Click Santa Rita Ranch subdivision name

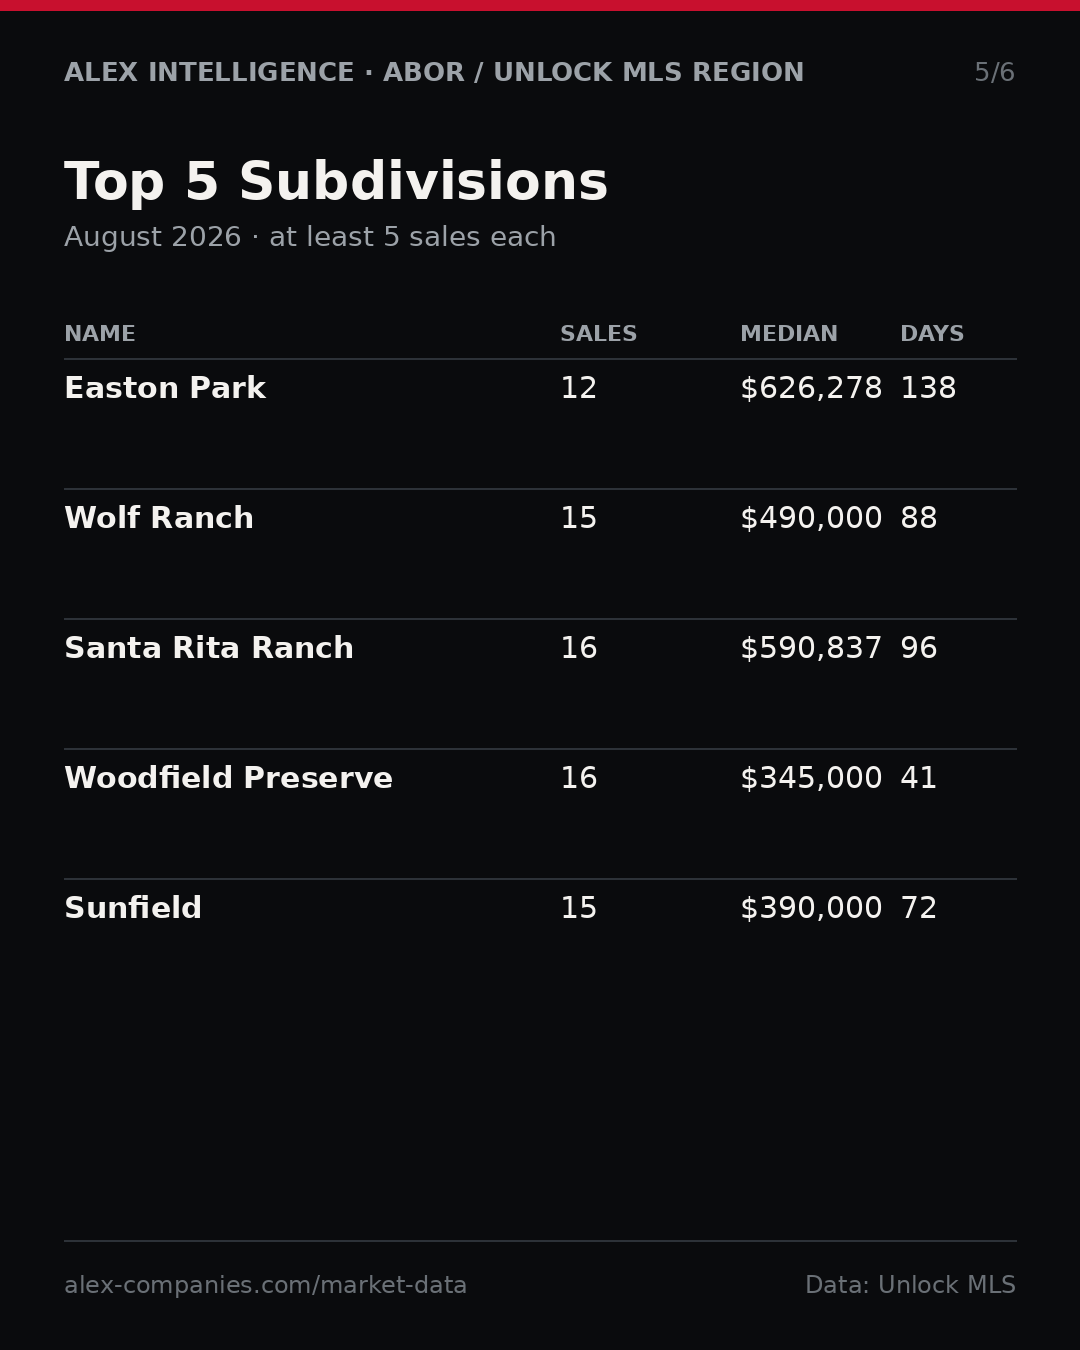pyautogui.click(x=209, y=649)
